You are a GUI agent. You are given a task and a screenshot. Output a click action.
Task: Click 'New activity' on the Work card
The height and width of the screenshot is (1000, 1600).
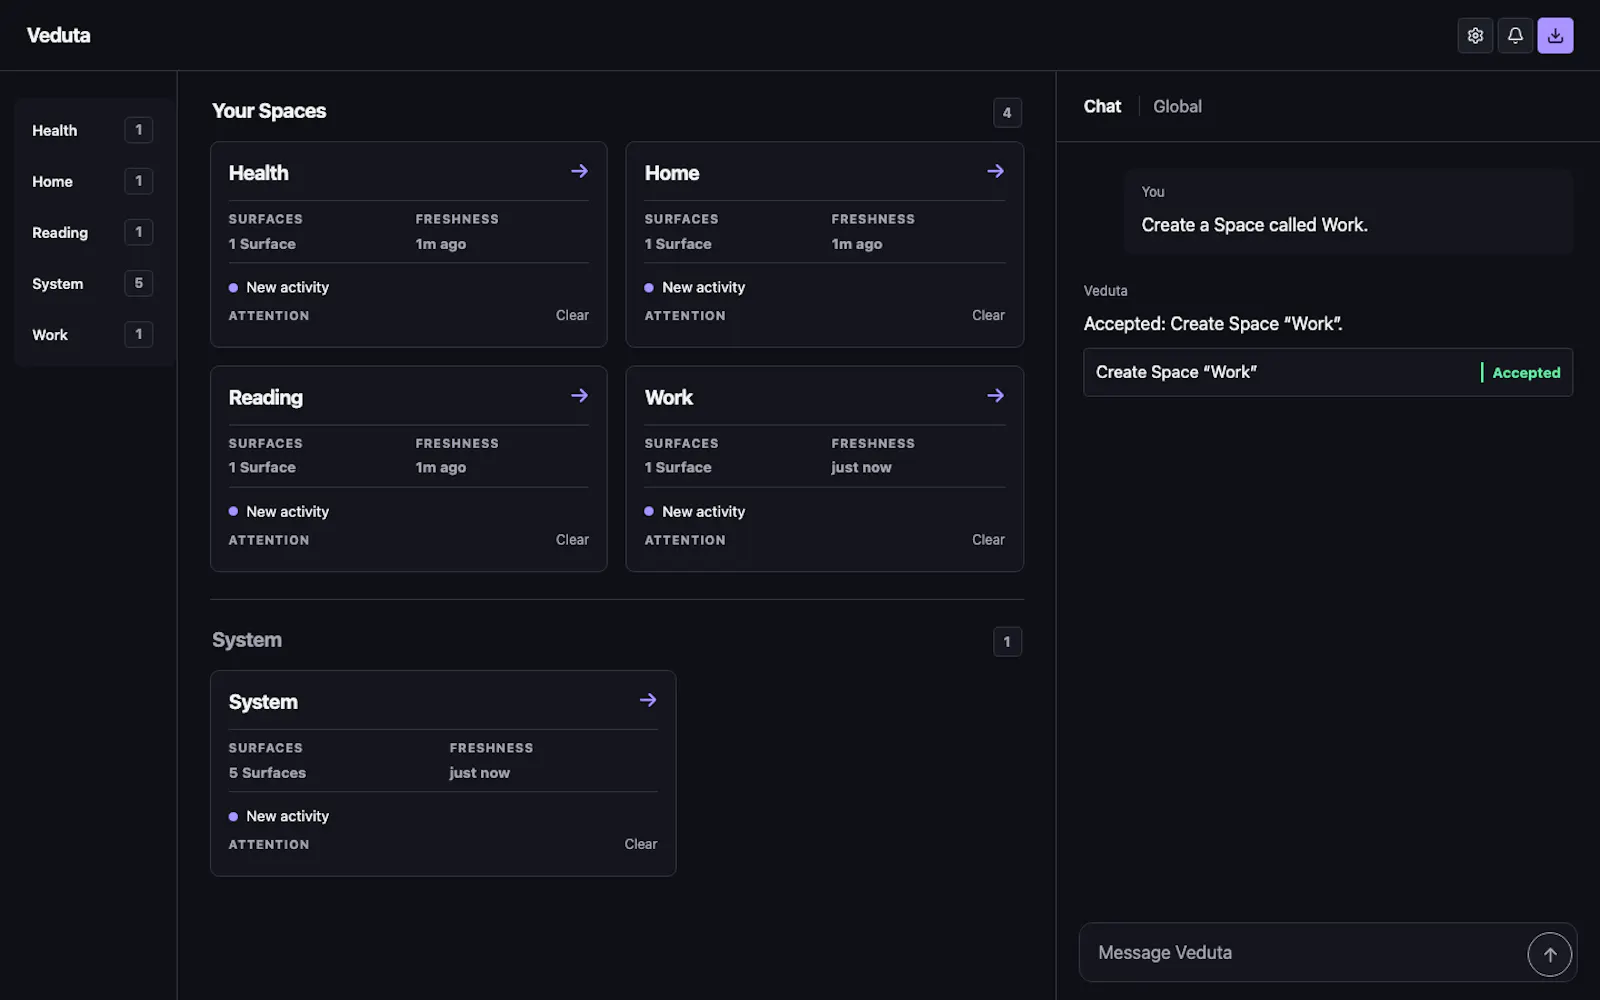[703, 511]
